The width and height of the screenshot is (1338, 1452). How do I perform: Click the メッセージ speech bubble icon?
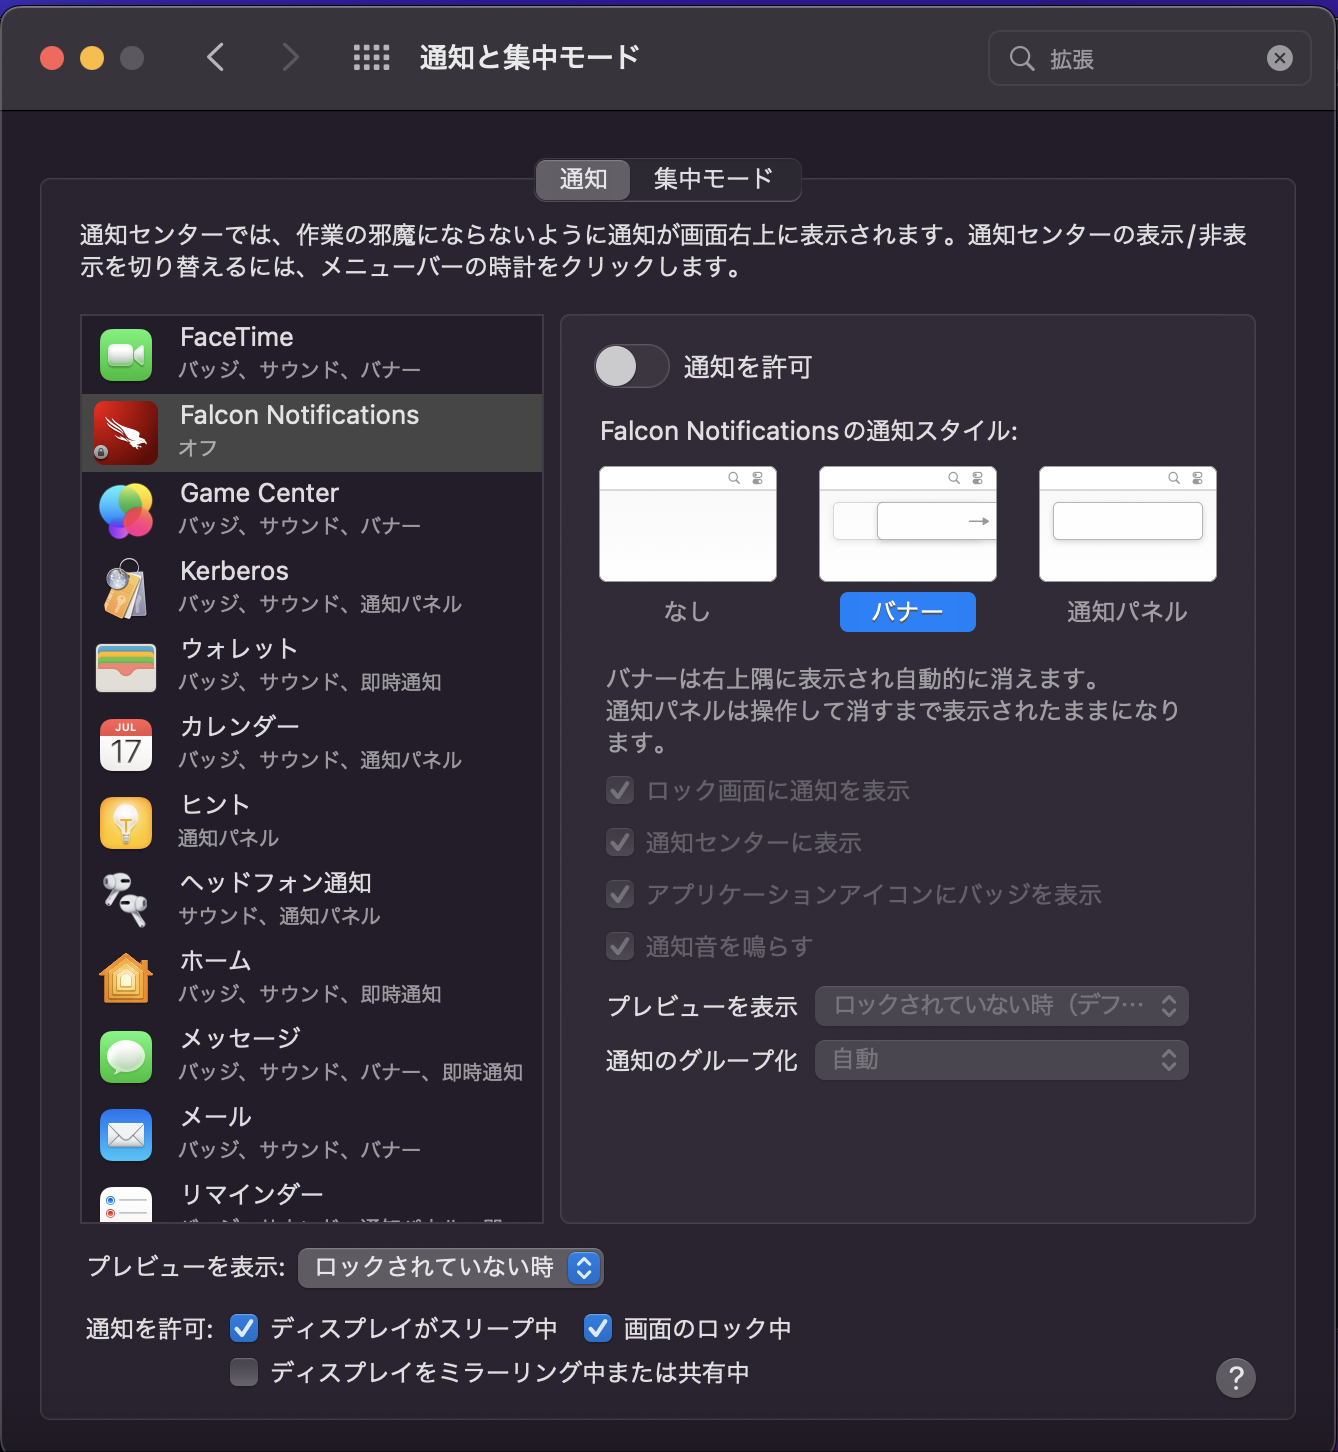click(126, 1057)
